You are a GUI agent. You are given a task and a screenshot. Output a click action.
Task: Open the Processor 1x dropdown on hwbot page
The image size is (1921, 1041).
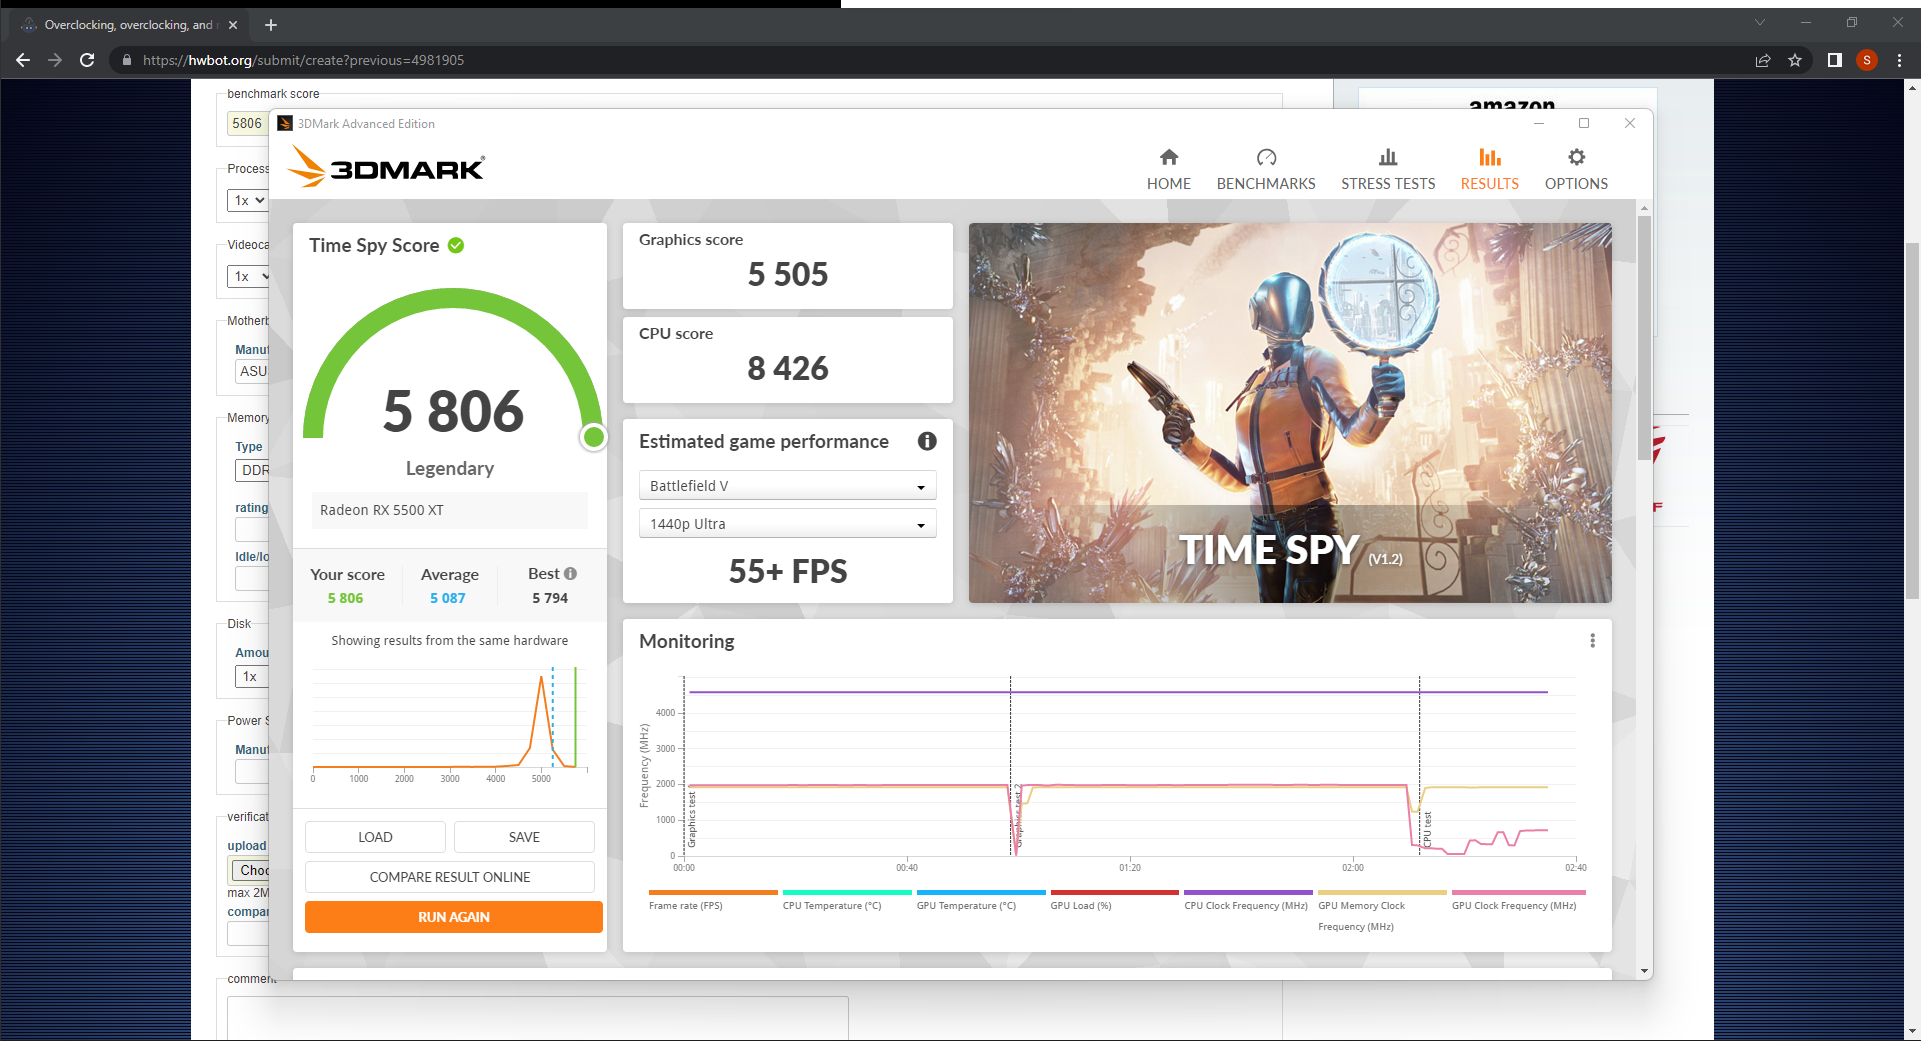(x=247, y=200)
